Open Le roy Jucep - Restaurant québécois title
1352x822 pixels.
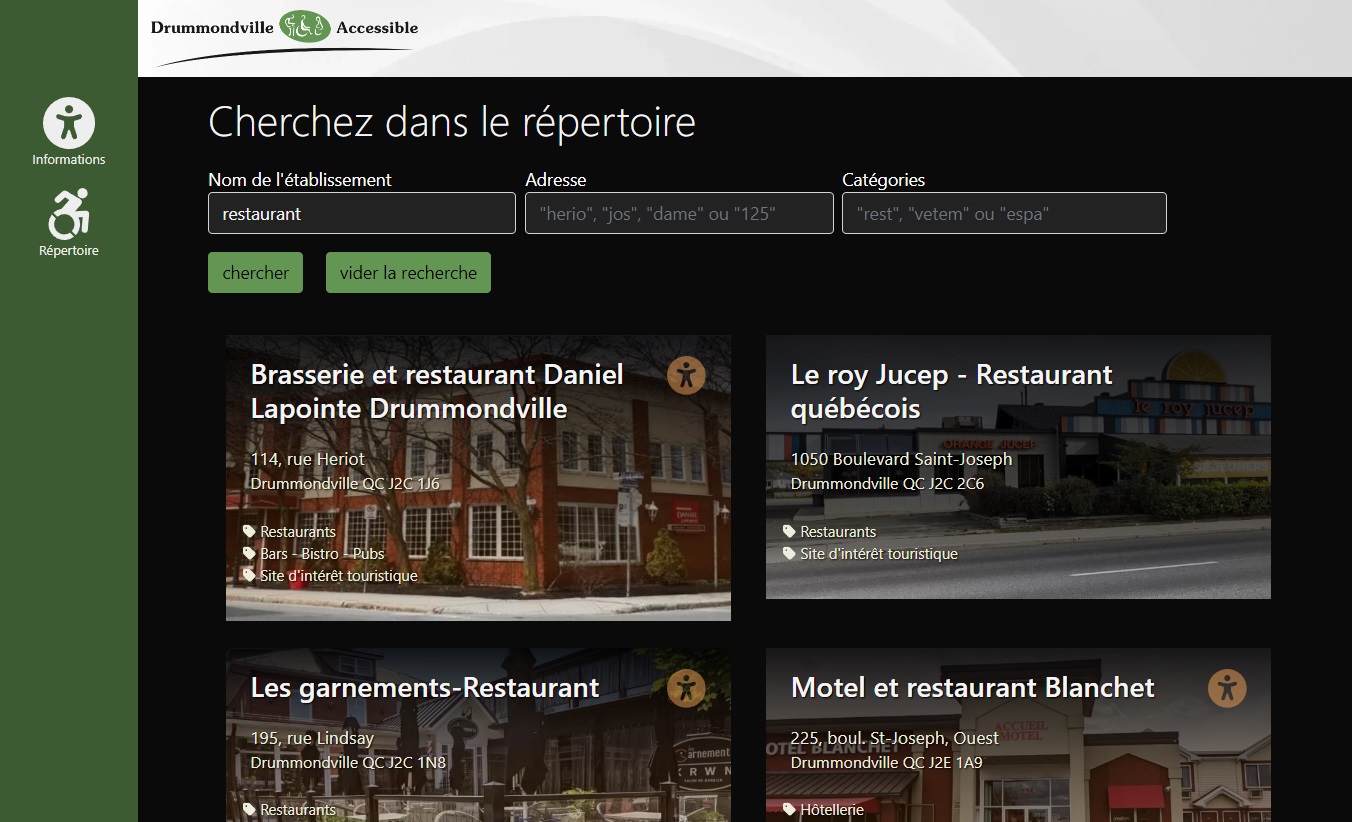[951, 391]
